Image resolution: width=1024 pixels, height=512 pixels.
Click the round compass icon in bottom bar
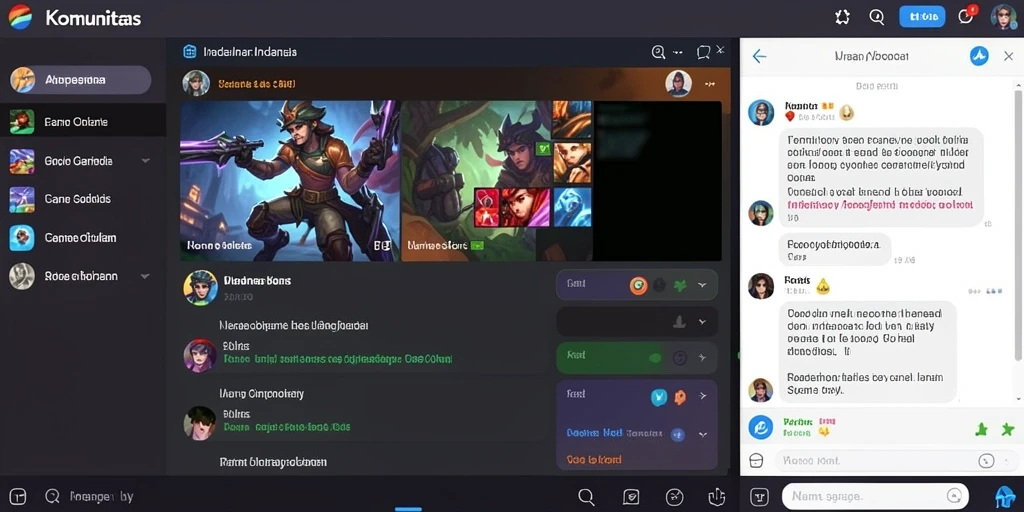tap(675, 497)
